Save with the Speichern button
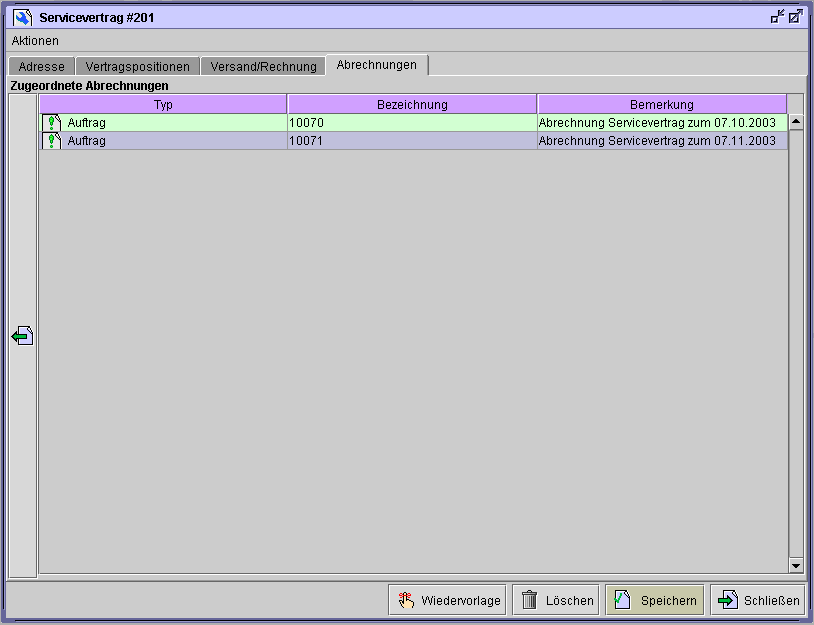The width and height of the screenshot is (814, 625). point(655,600)
